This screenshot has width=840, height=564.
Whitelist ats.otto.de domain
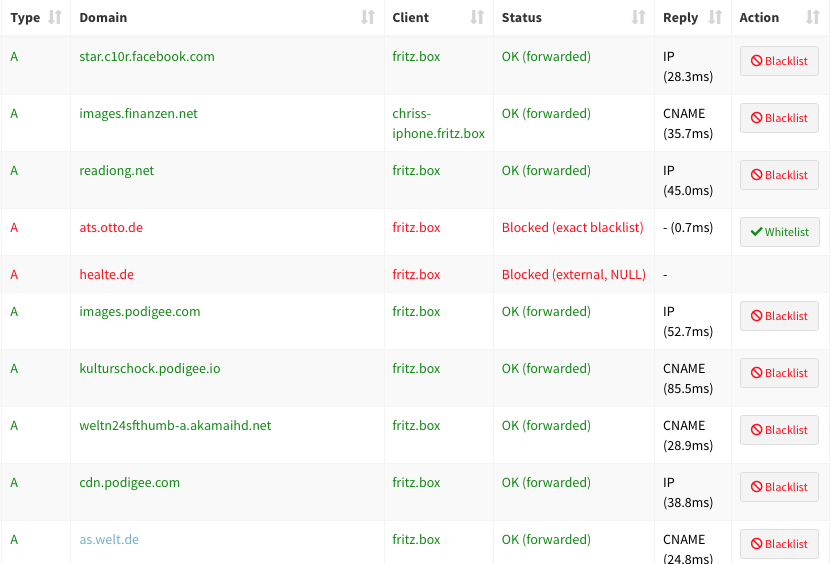tap(779, 232)
